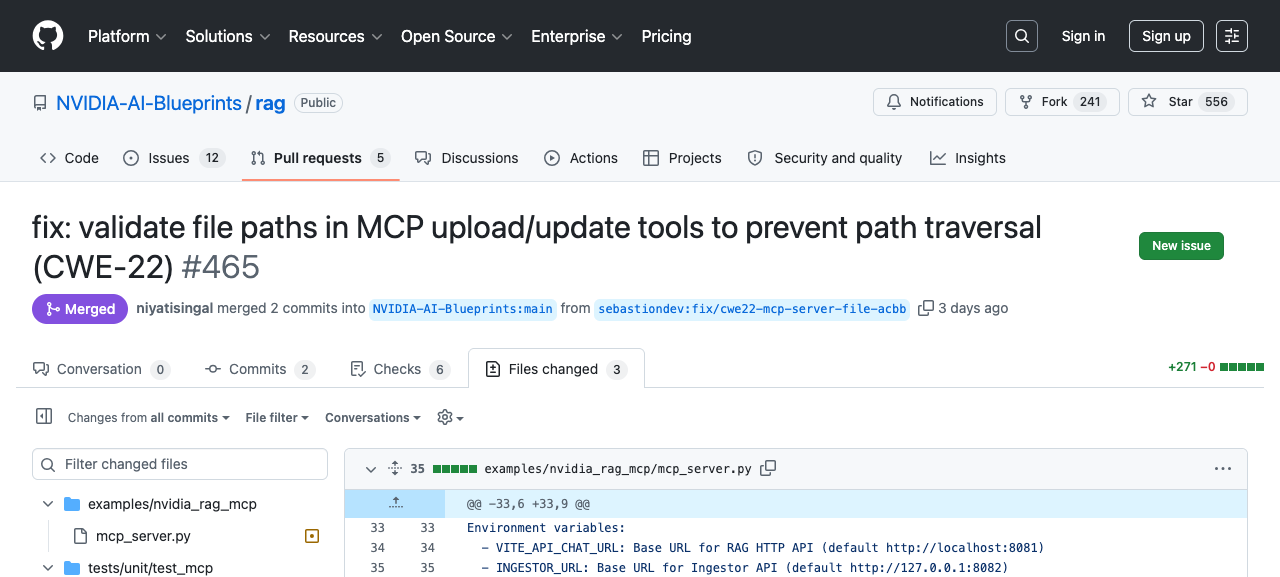Click the Filter changed files field
The width and height of the screenshot is (1280, 577).
[x=179, y=464]
